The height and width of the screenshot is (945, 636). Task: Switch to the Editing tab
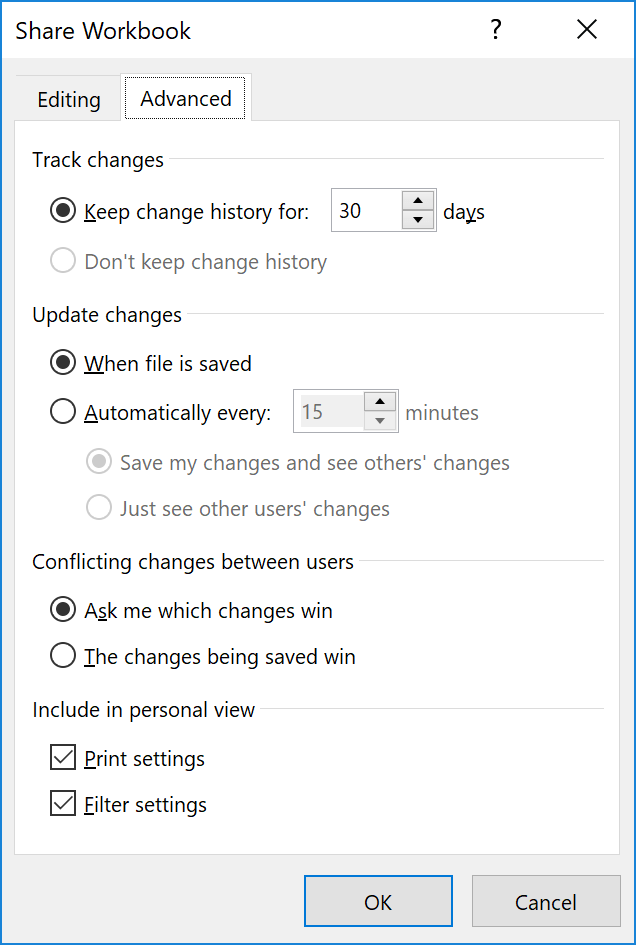(x=69, y=100)
